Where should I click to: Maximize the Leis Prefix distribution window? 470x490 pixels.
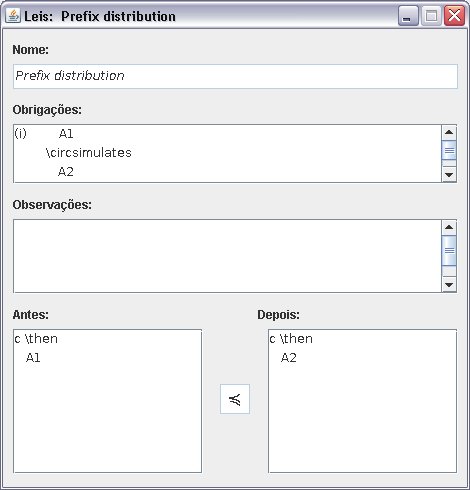click(x=431, y=16)
